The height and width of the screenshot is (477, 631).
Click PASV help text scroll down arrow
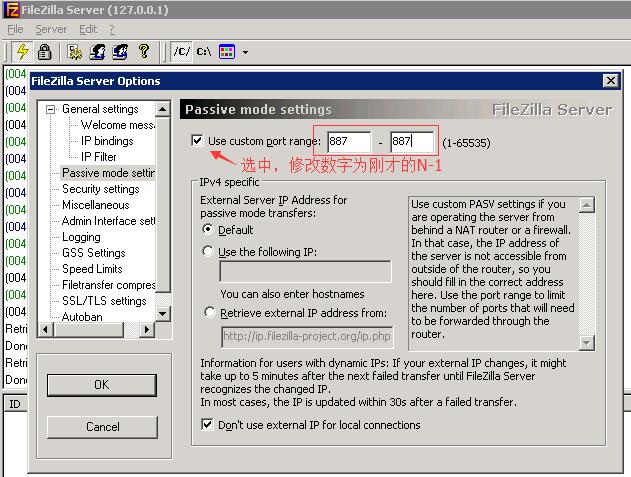point(587,343)
